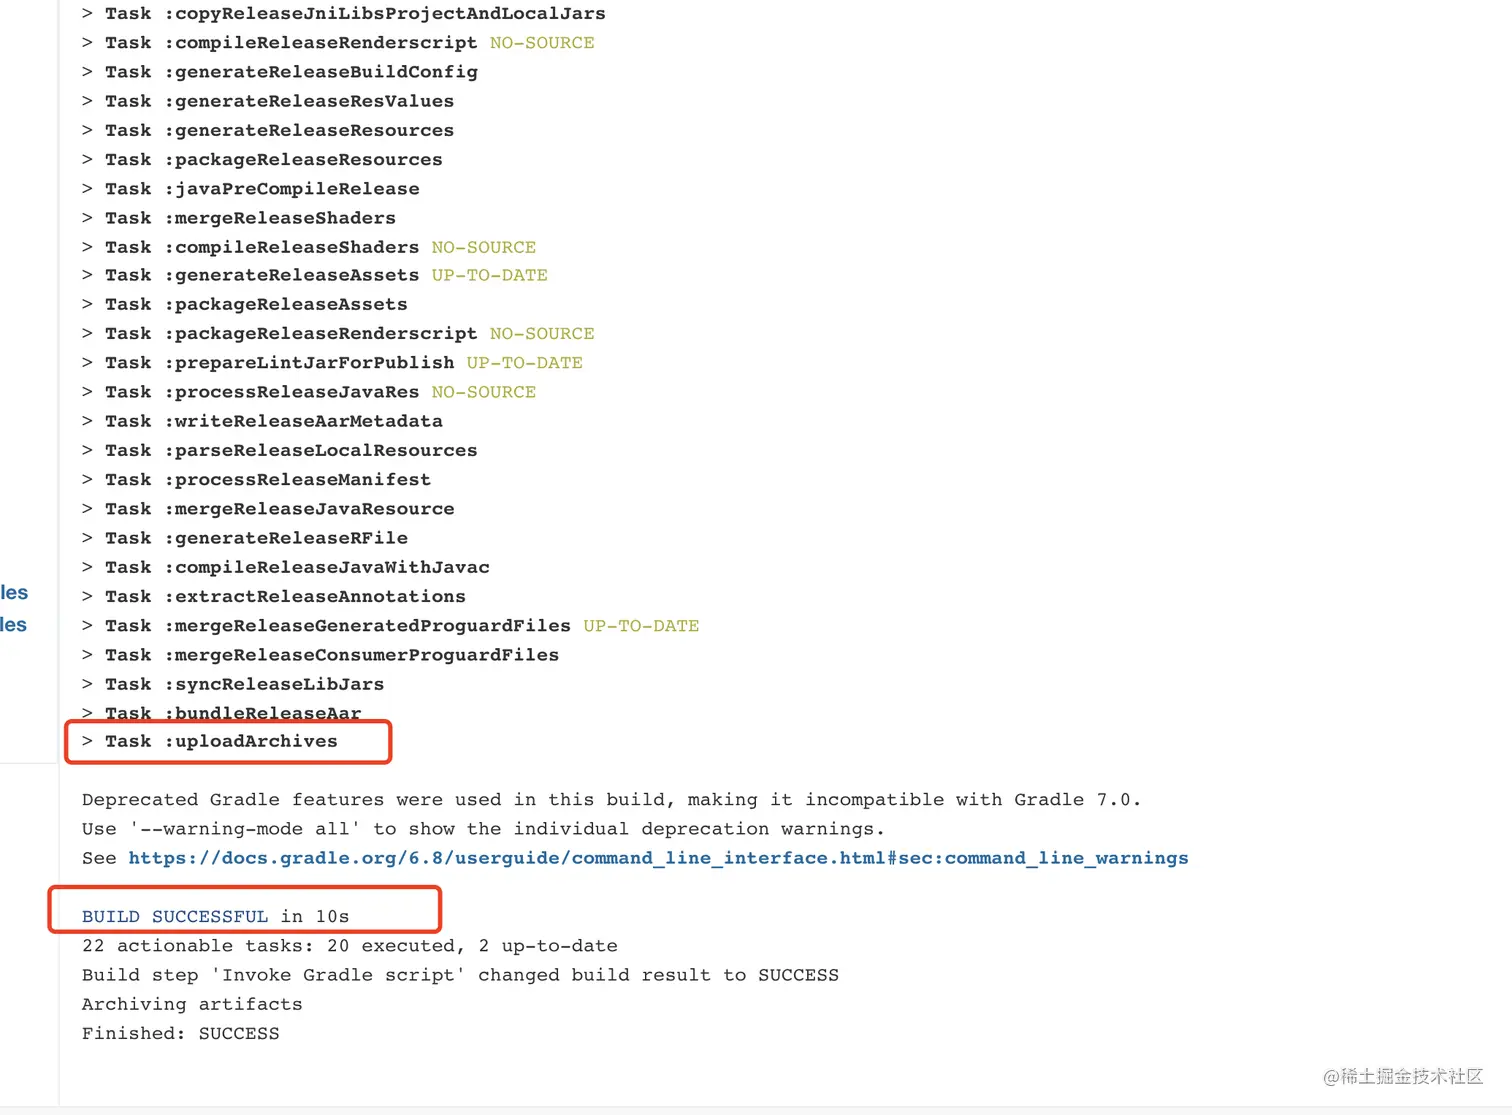The width and height of the screenshot is (1512, 1115).
Task: Click the ':generateReleaseAssets' task name
Action: click(x=292, y=275)
